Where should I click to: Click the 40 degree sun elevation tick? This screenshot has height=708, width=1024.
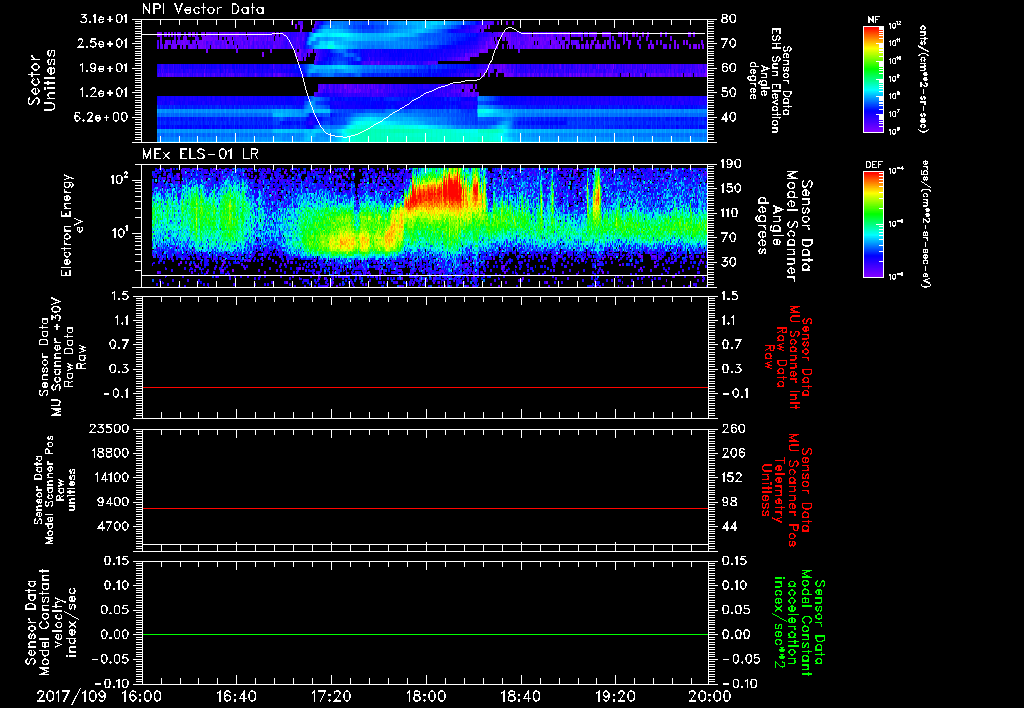(728, 118)
